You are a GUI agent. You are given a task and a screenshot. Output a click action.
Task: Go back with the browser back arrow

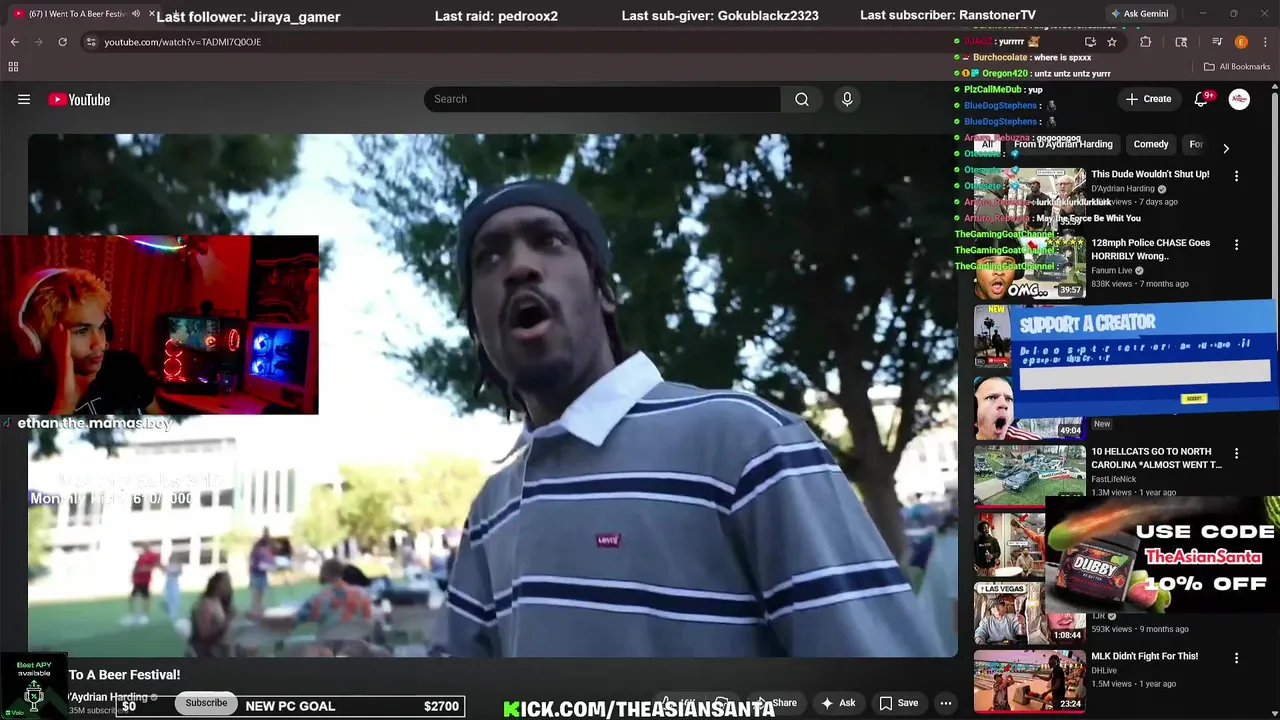point(14,42)
